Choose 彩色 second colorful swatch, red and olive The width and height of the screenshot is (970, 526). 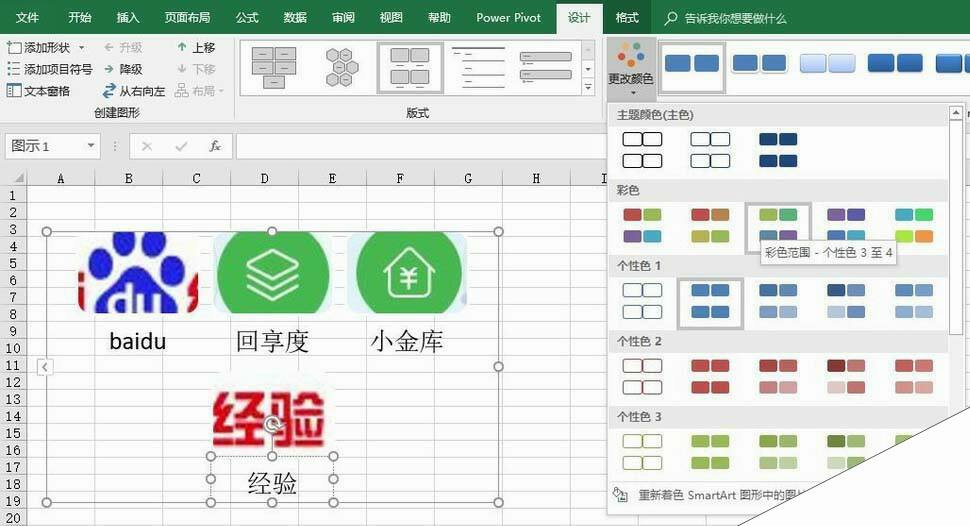710,225
